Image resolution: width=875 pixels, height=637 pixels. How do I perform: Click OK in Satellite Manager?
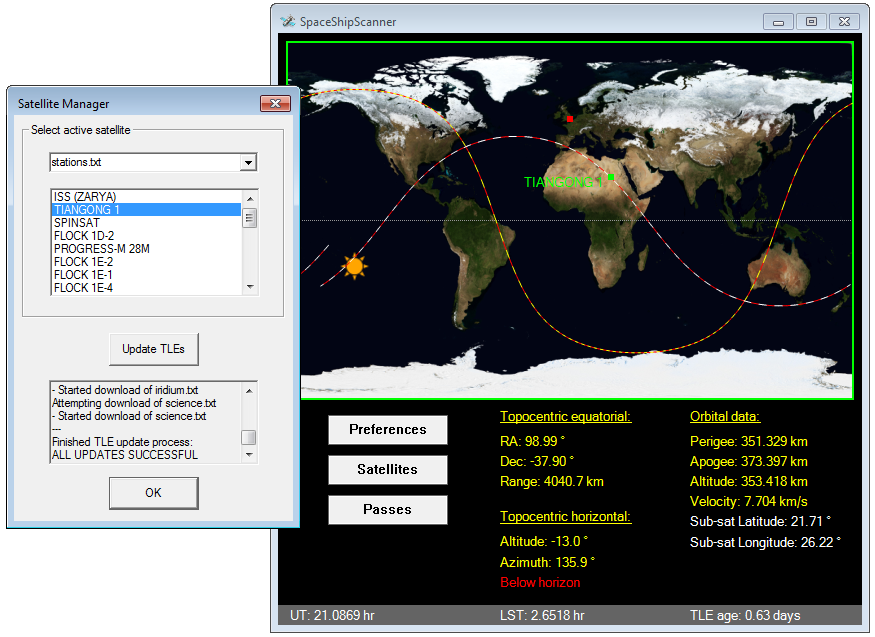[x=153, y=493]
